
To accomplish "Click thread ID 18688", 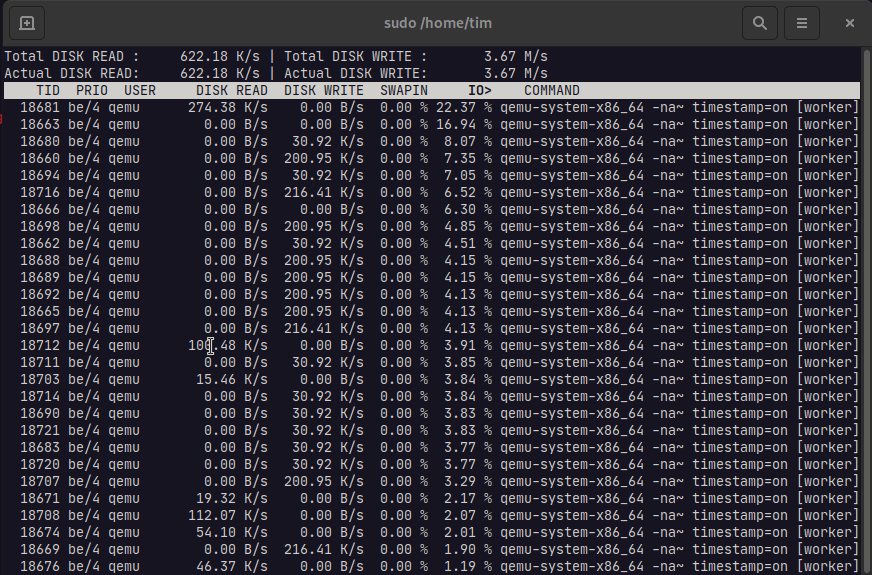I will 40,260.
